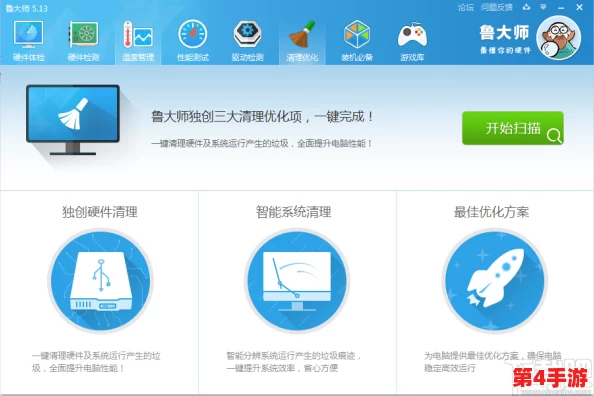The image size is (594, 396).
Task: Click the skin icon in title bar
Action: (526, 7)
